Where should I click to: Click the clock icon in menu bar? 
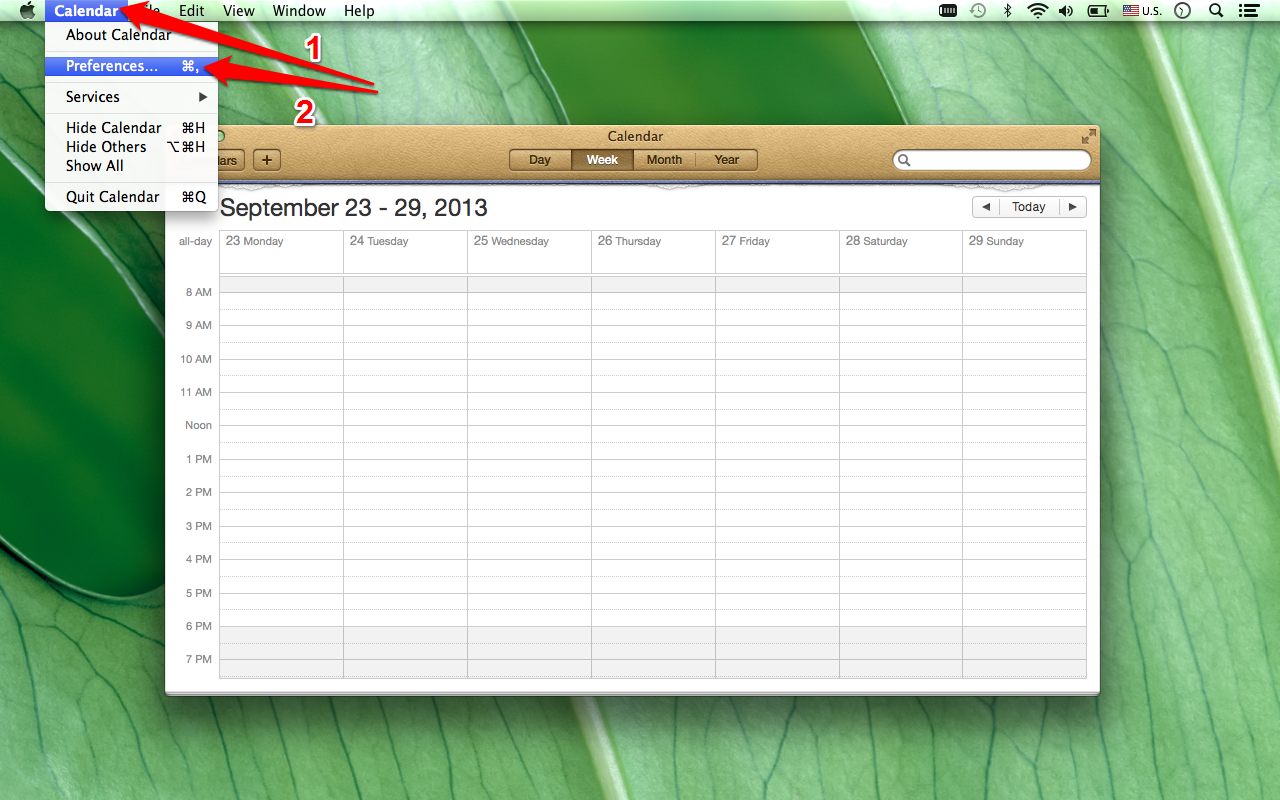[1183, 11]
